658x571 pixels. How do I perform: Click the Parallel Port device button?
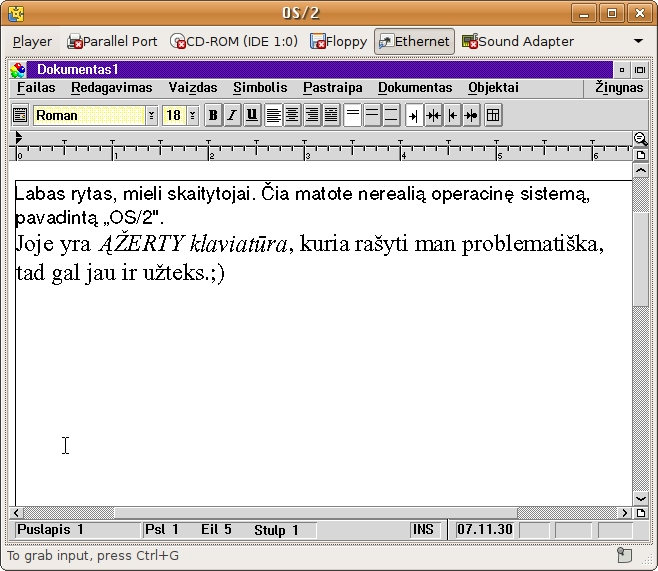click(x=112, y=42)
